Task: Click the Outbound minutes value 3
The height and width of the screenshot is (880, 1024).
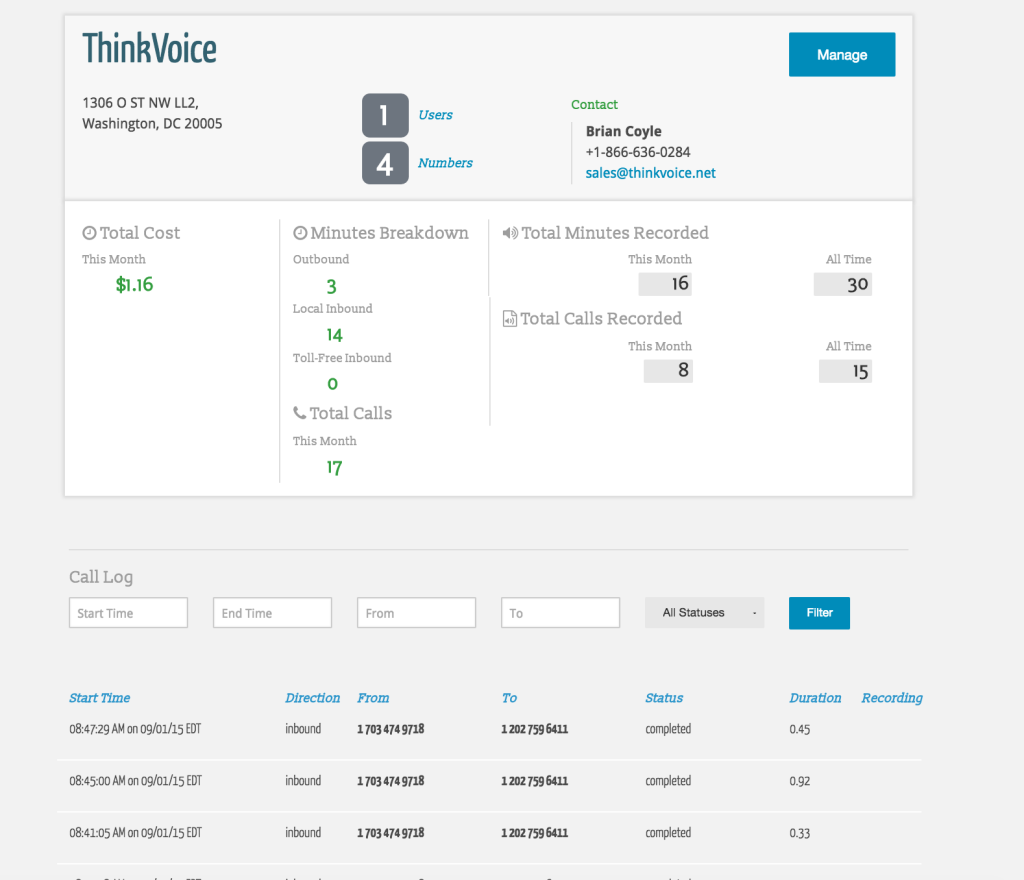Action: [332, 287]
